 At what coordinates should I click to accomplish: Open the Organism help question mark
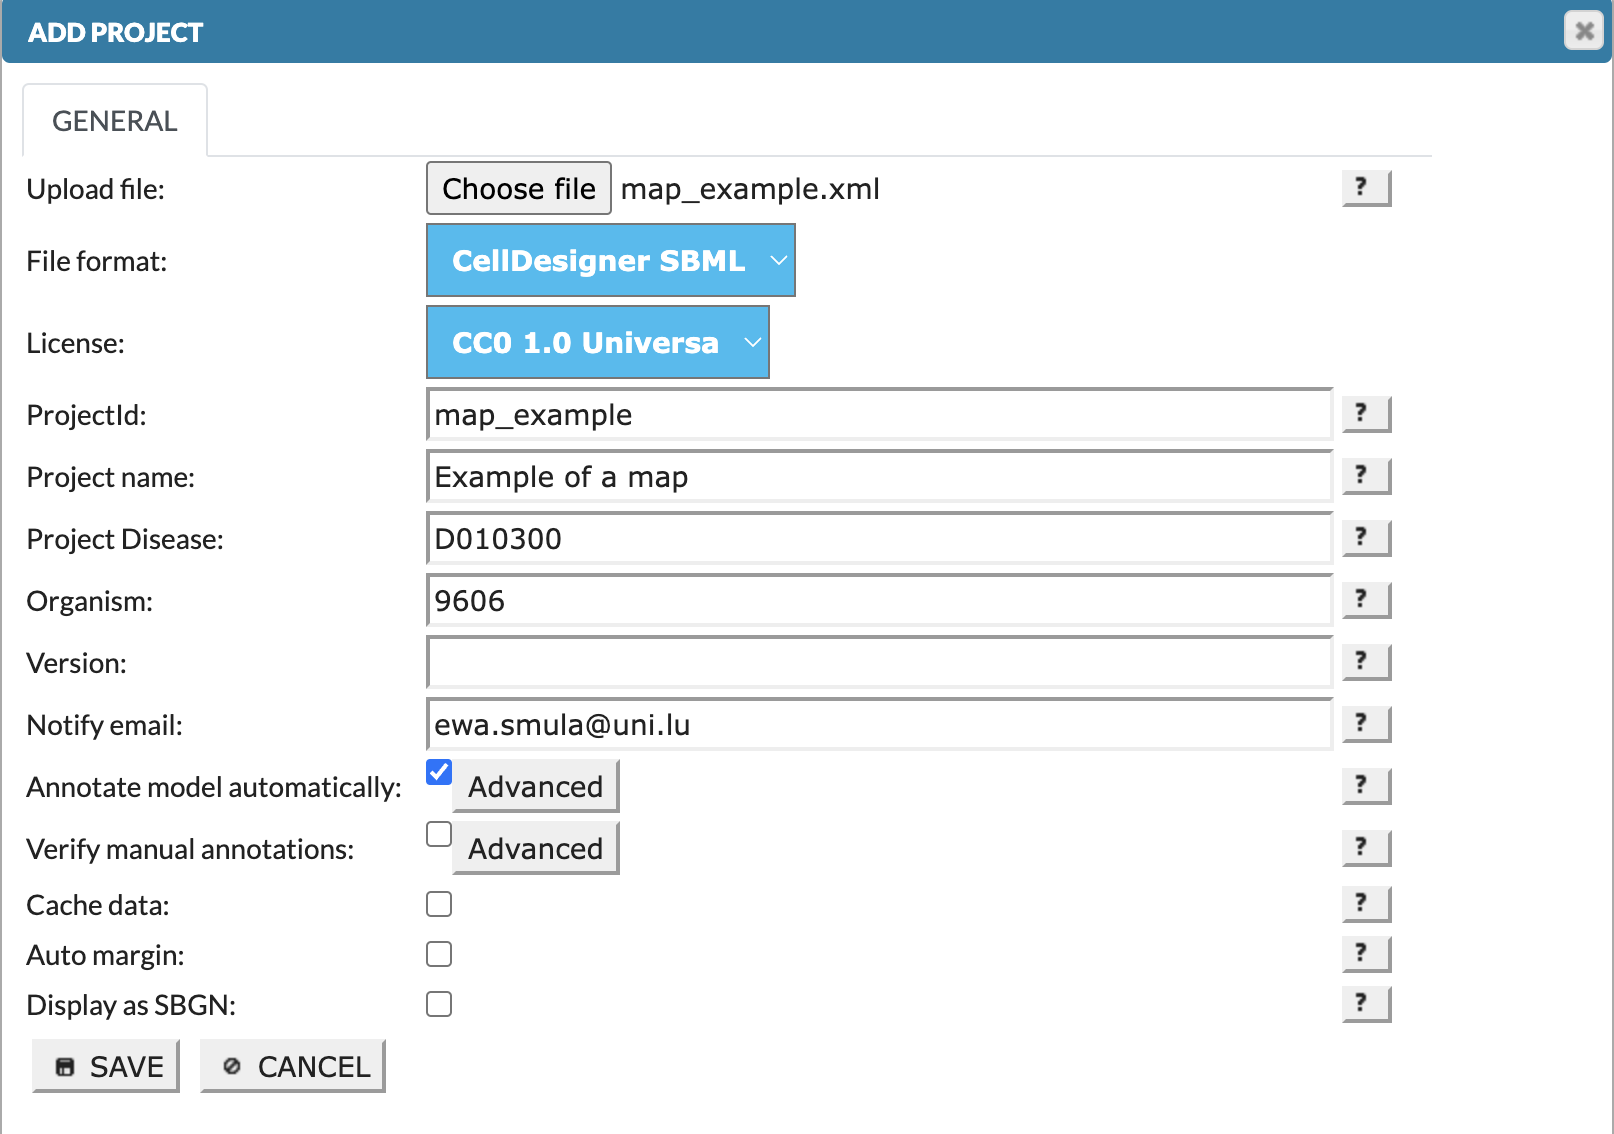(1365, 600)
